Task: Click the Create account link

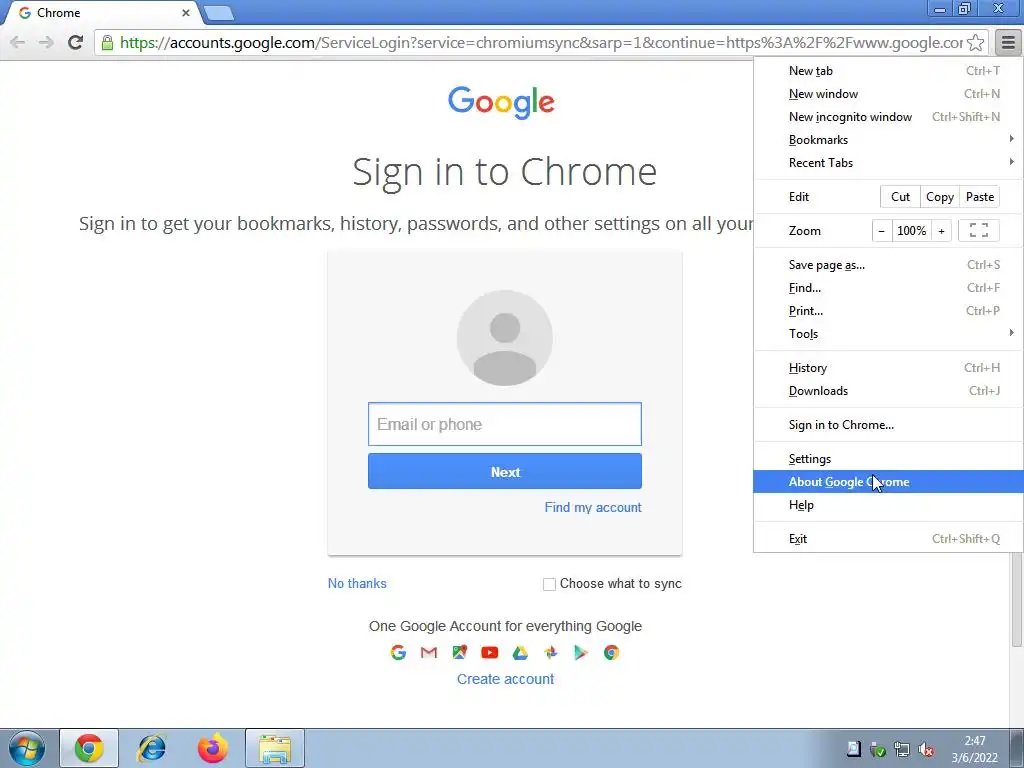Action: click(505, 679)
